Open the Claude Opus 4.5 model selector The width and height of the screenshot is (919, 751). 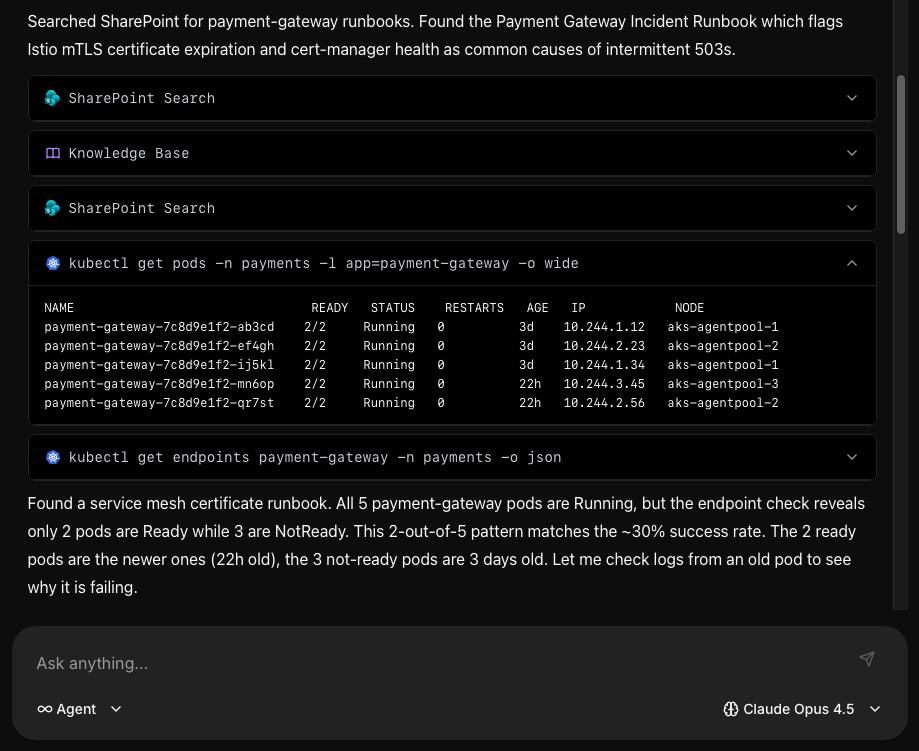click(x=875, y=709)
